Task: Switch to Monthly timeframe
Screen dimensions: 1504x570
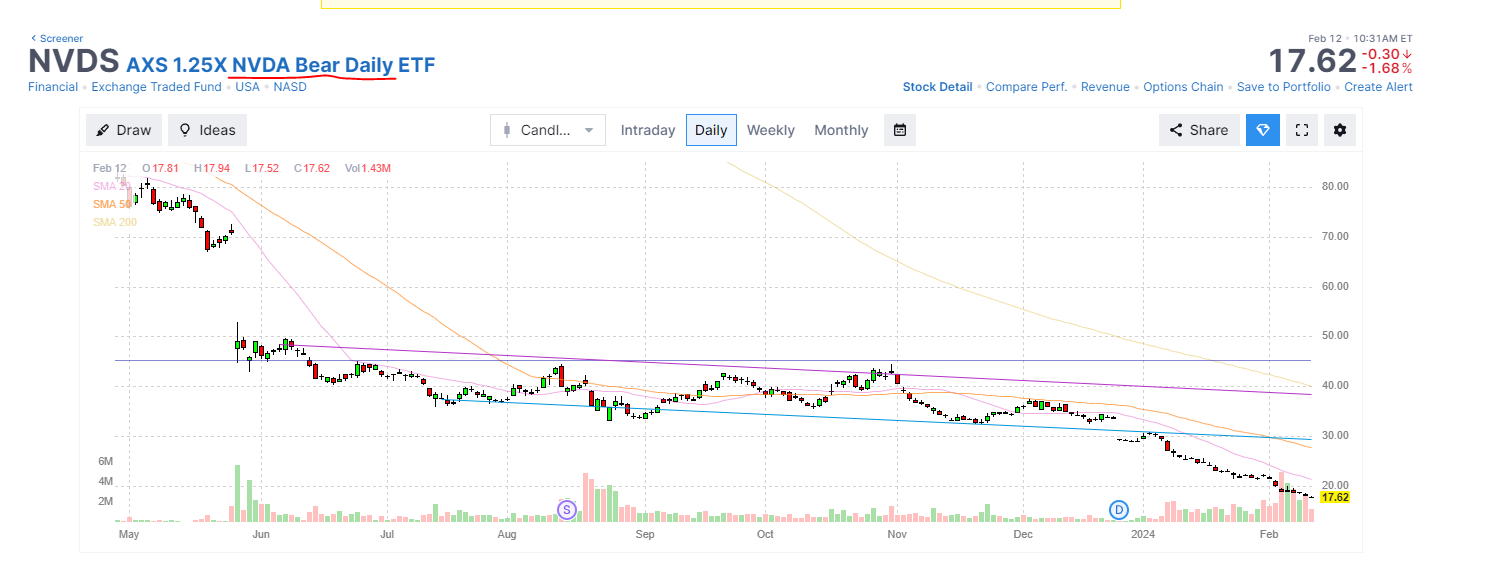Action: pyautogui.click(x=841, y=130)
